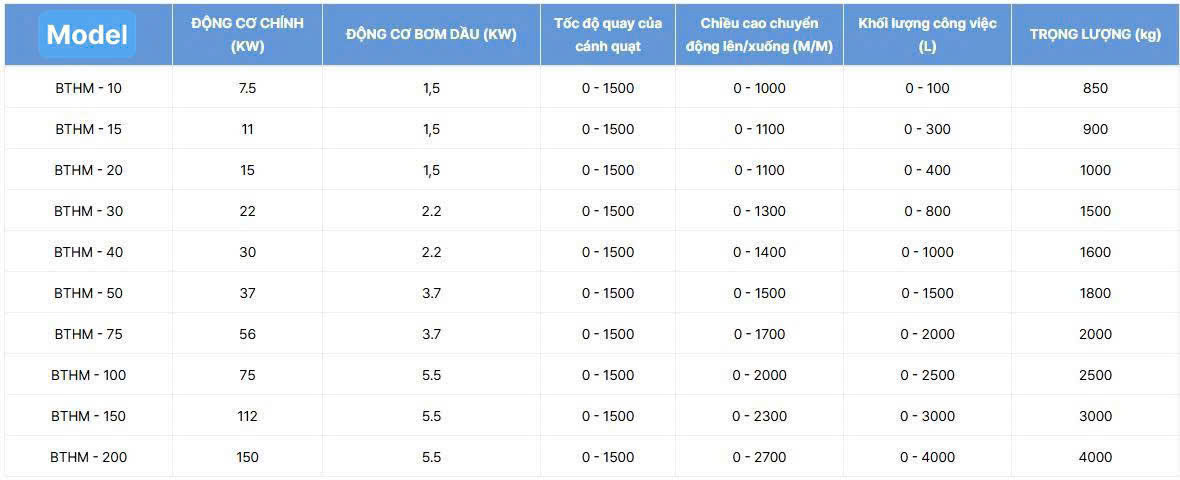Click the Model header badge
This screenshot has width=1180, height=480.
(x=88, y=35)
